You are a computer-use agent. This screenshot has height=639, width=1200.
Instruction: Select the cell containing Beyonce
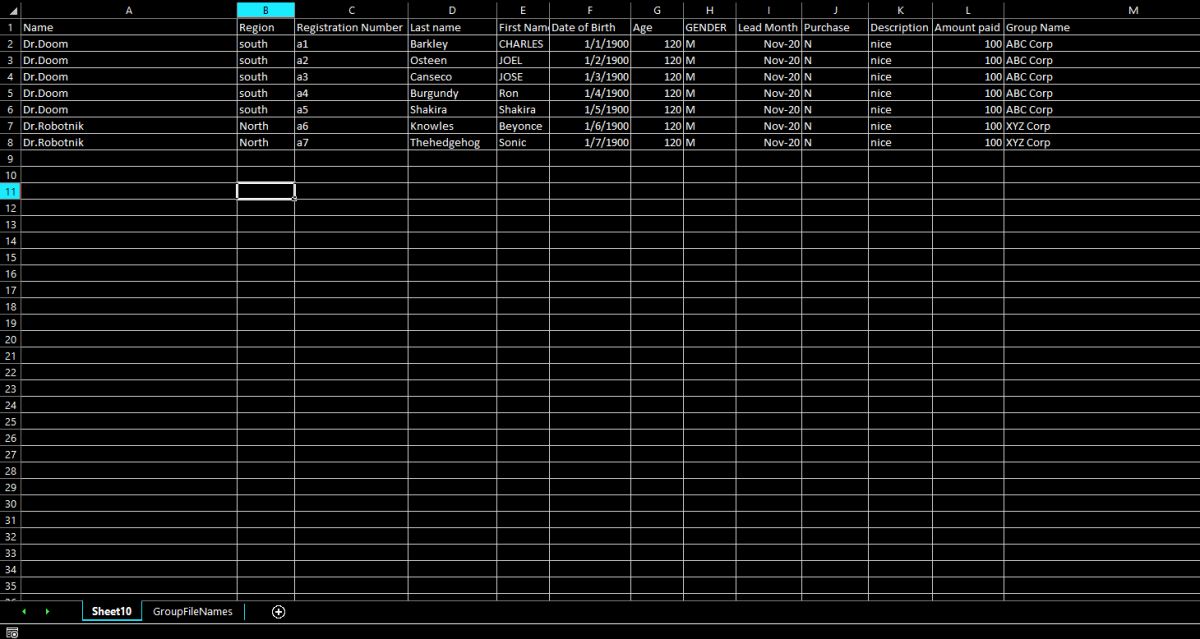523,126
